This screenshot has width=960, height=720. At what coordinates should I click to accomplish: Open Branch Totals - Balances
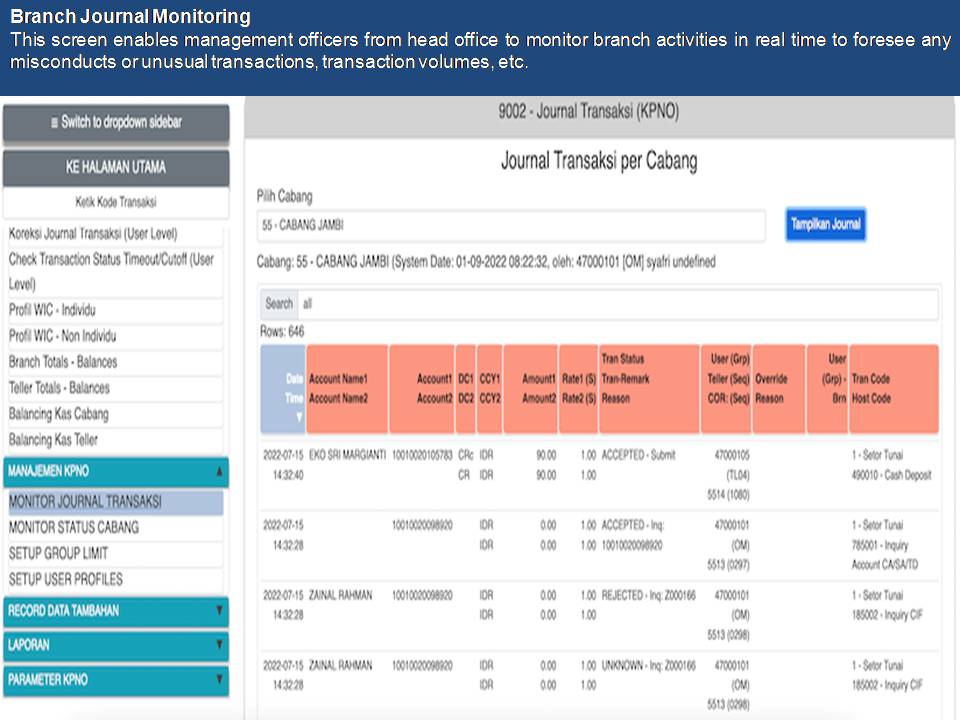pos(116,362)
